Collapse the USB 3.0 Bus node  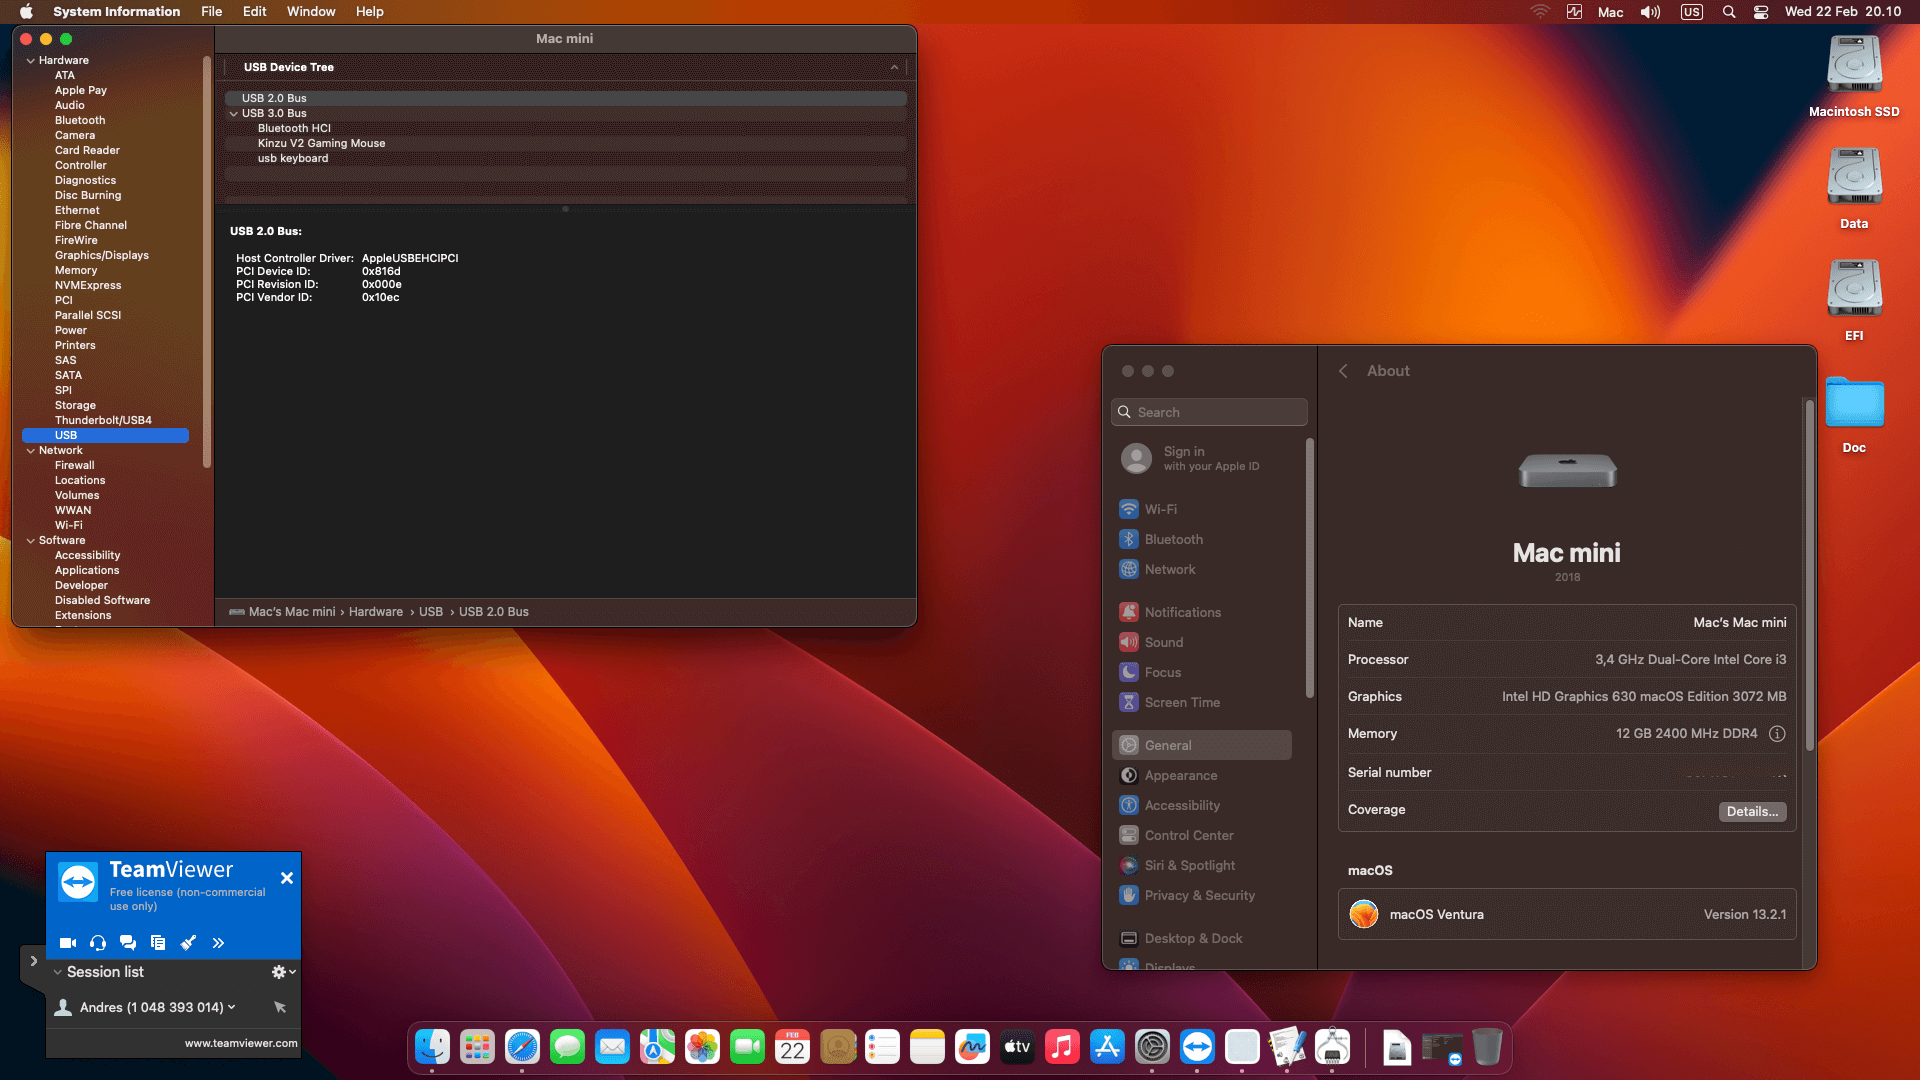[234, 114]
